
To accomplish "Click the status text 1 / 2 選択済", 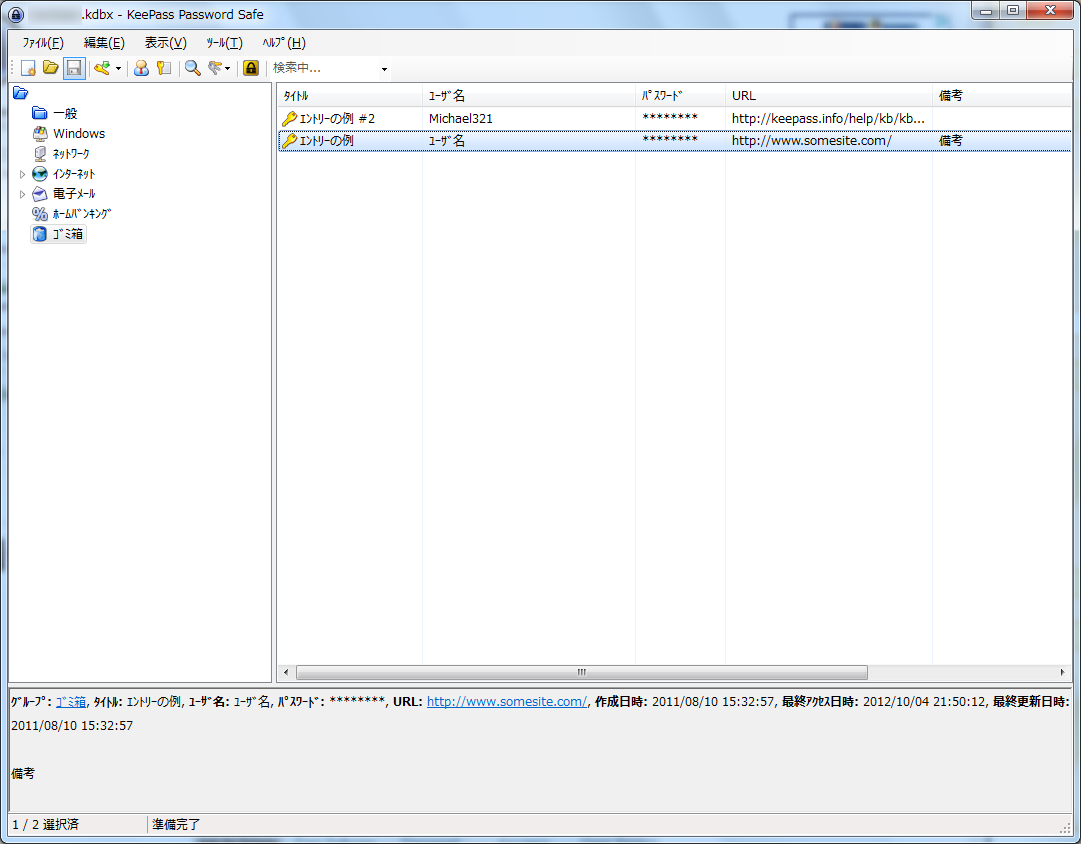I will coord(46,825).
